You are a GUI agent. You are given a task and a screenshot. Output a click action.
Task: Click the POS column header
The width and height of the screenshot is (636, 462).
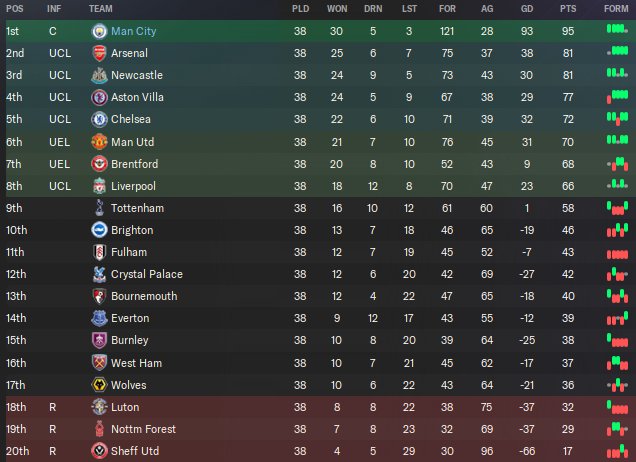(15, 9)
